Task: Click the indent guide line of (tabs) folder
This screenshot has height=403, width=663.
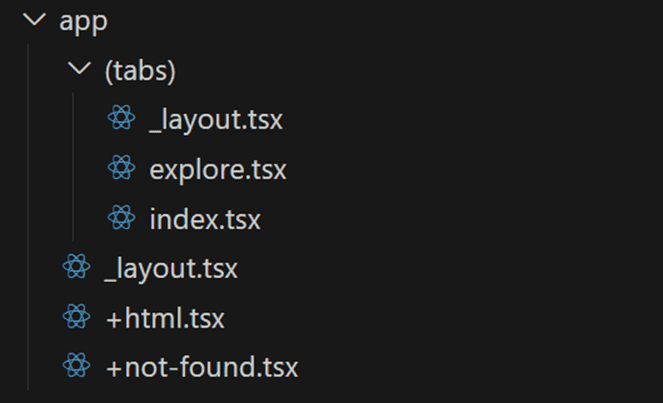Action: tap(73, 167)
